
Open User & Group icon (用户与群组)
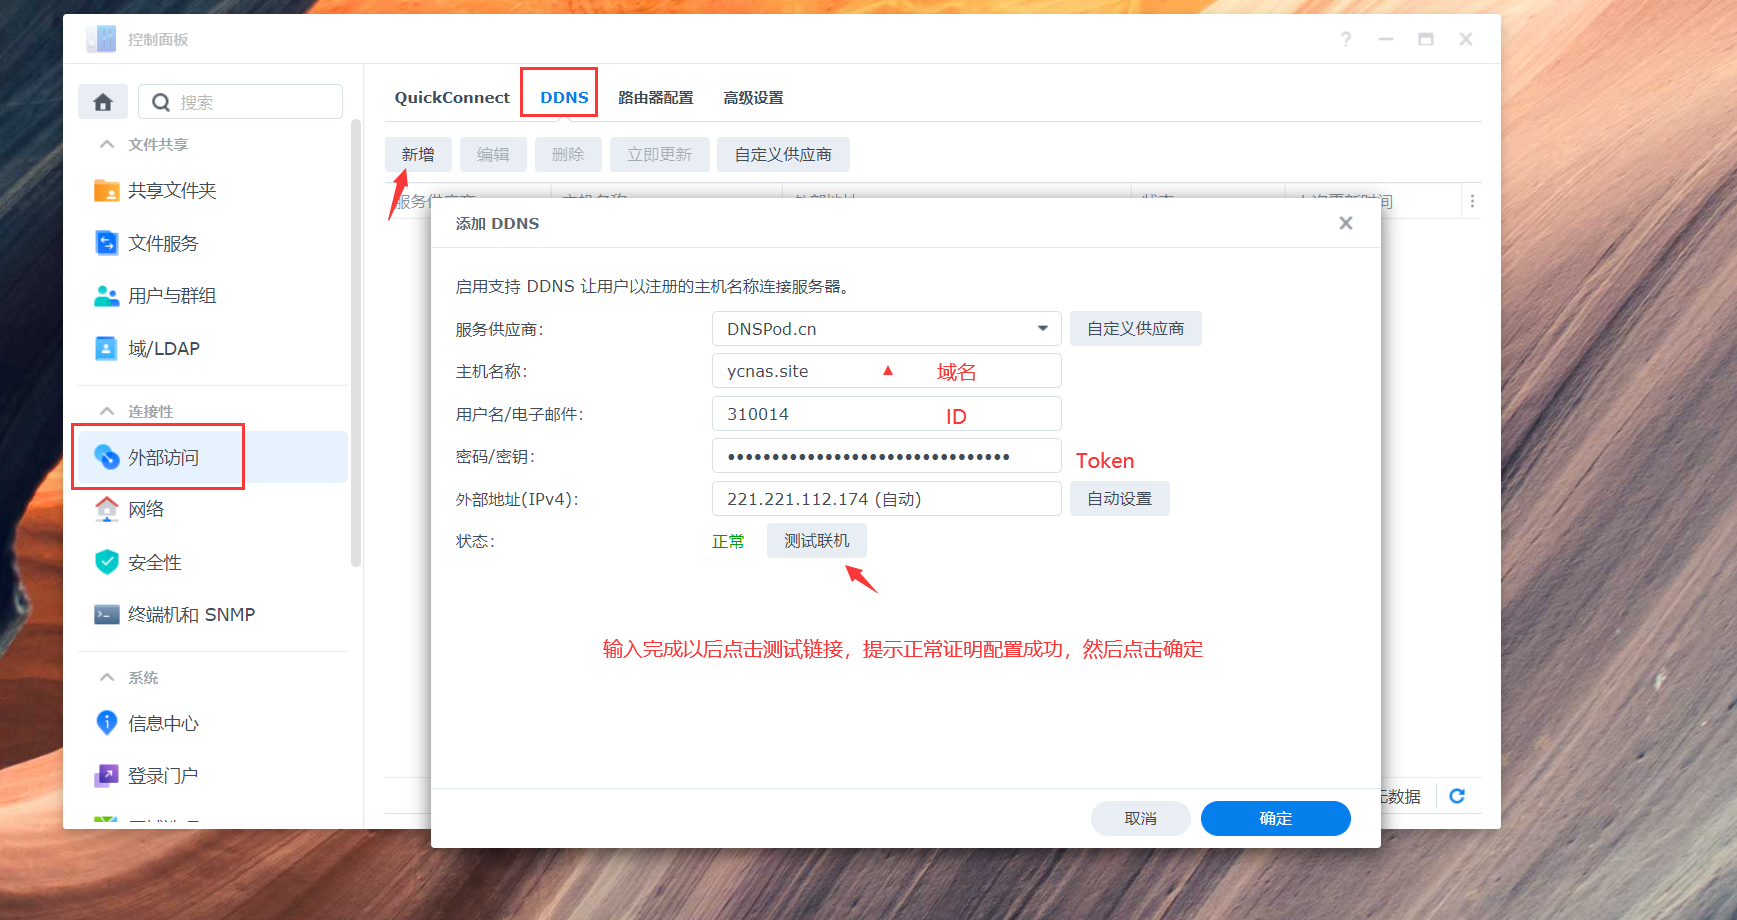tap(107, 296)
